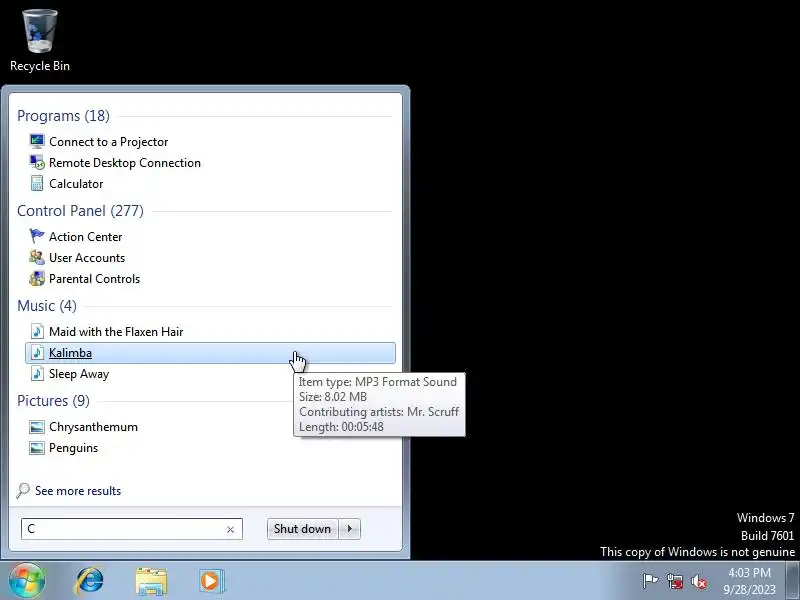Click the Show desktop strip beside the clock
Screen dimensions: 800x600
click(793, 580)
